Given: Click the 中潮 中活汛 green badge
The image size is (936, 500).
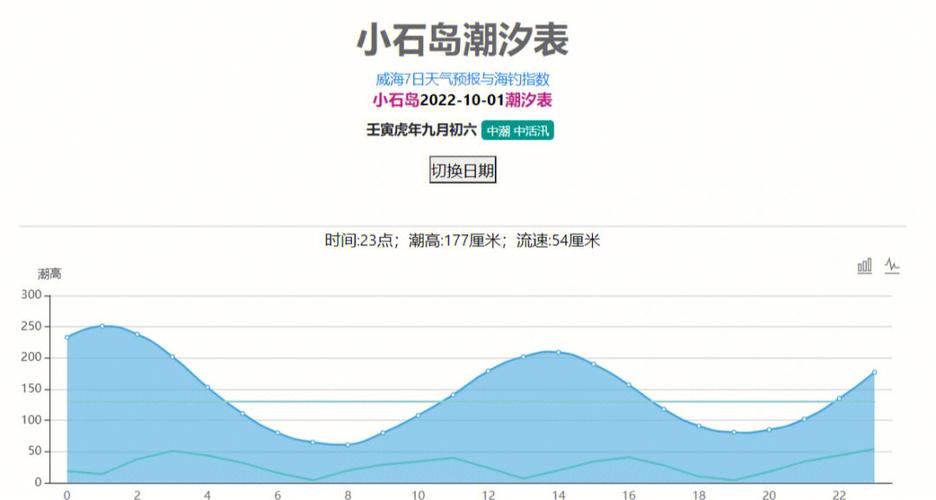Looking at the screenshot, I should tap(518, 131).
